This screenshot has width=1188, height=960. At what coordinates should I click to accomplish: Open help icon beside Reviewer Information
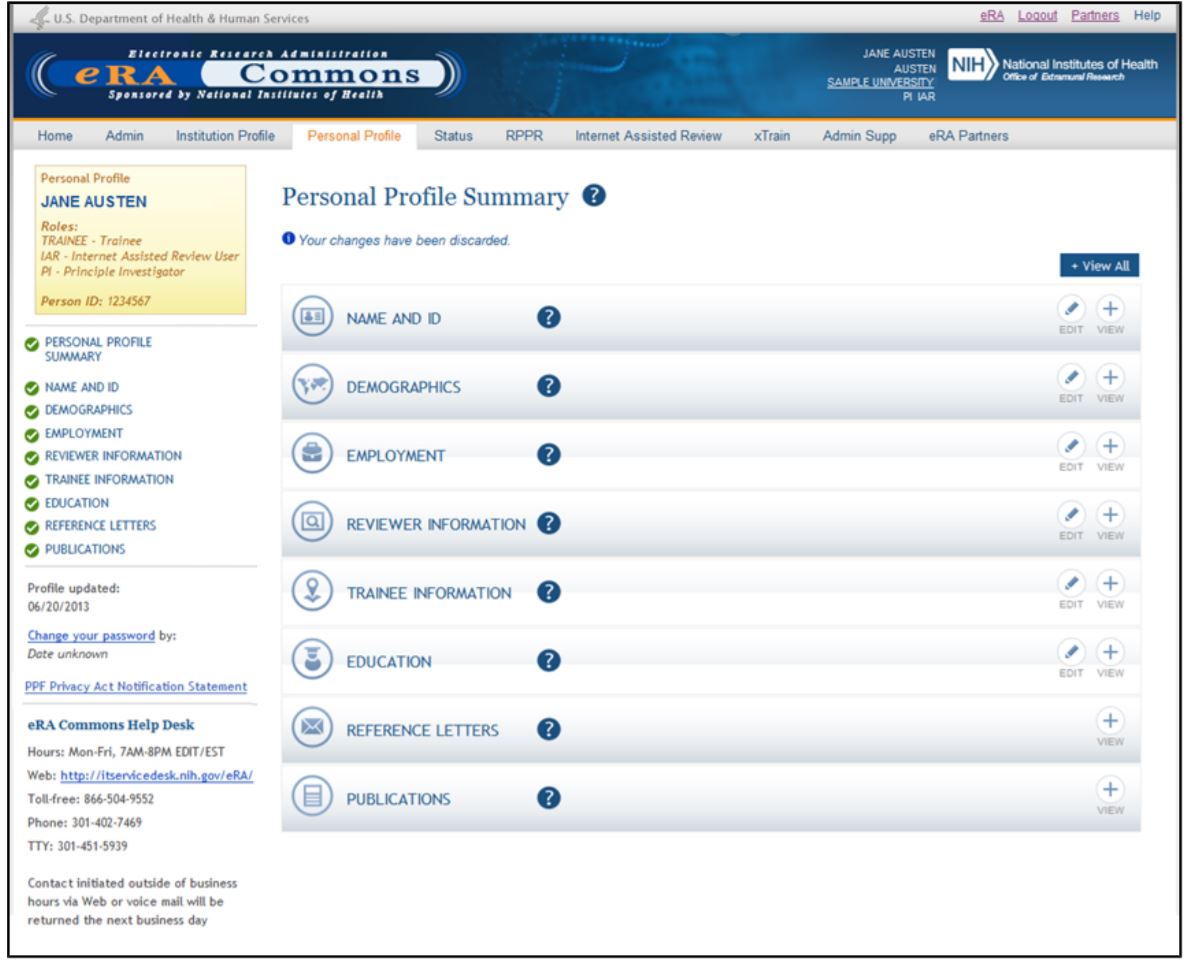point(549,524)
